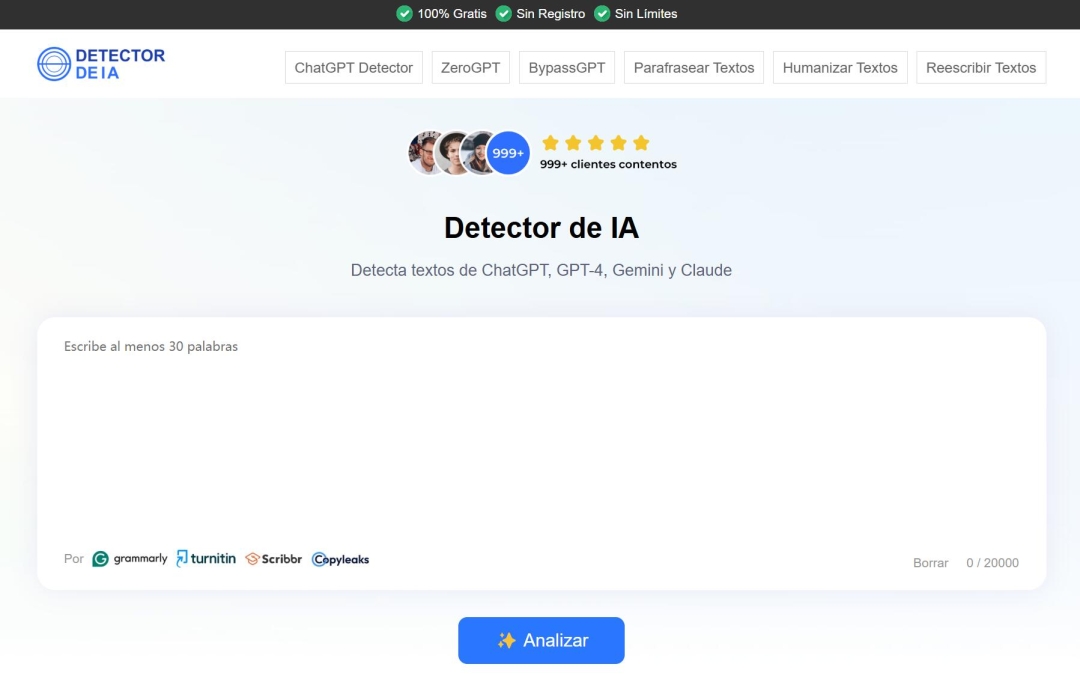This screenshot has height=685, width=1080.
Task: Click the sparkle icon on the Analizar button
Action: pyautogui.click(x=506, y=640)
